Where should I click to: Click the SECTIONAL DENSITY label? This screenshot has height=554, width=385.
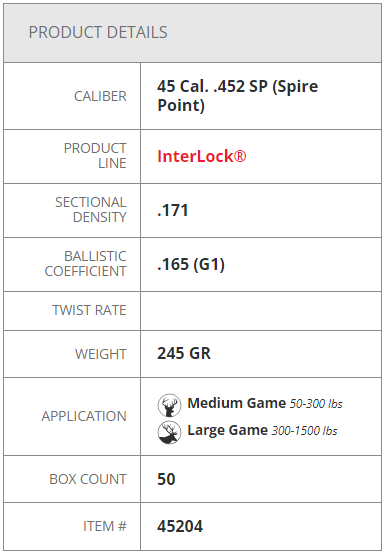pos(90,210)
